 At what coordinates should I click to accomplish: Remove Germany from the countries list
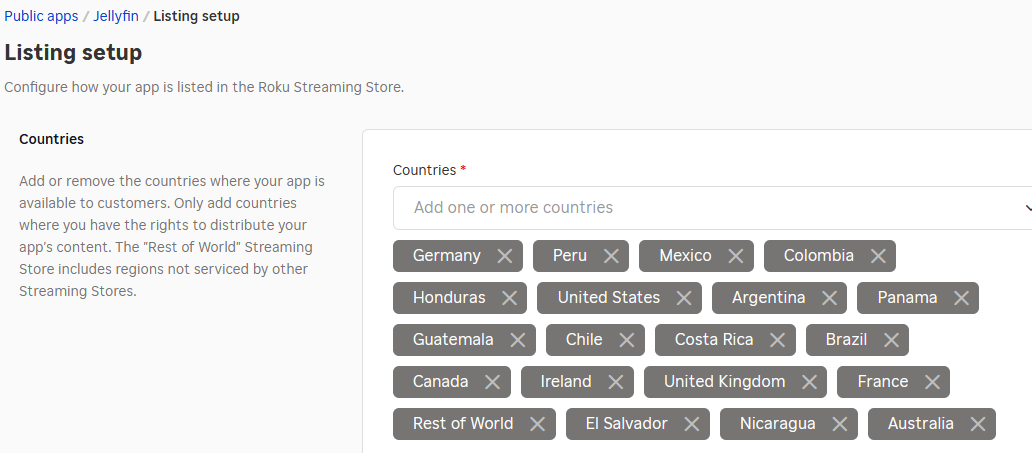tap(504, 256)
